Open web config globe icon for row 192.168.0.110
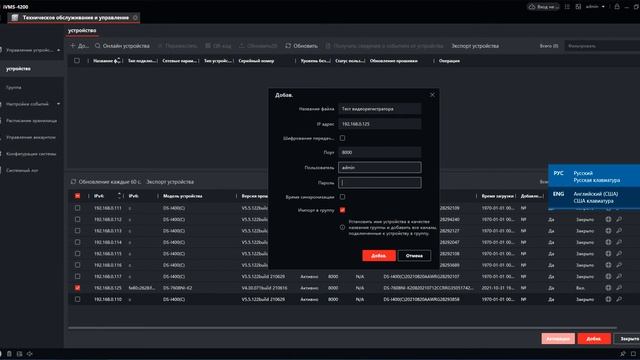Image resolution: width=640 pixels, height=360 pixels. coord(608,299)
